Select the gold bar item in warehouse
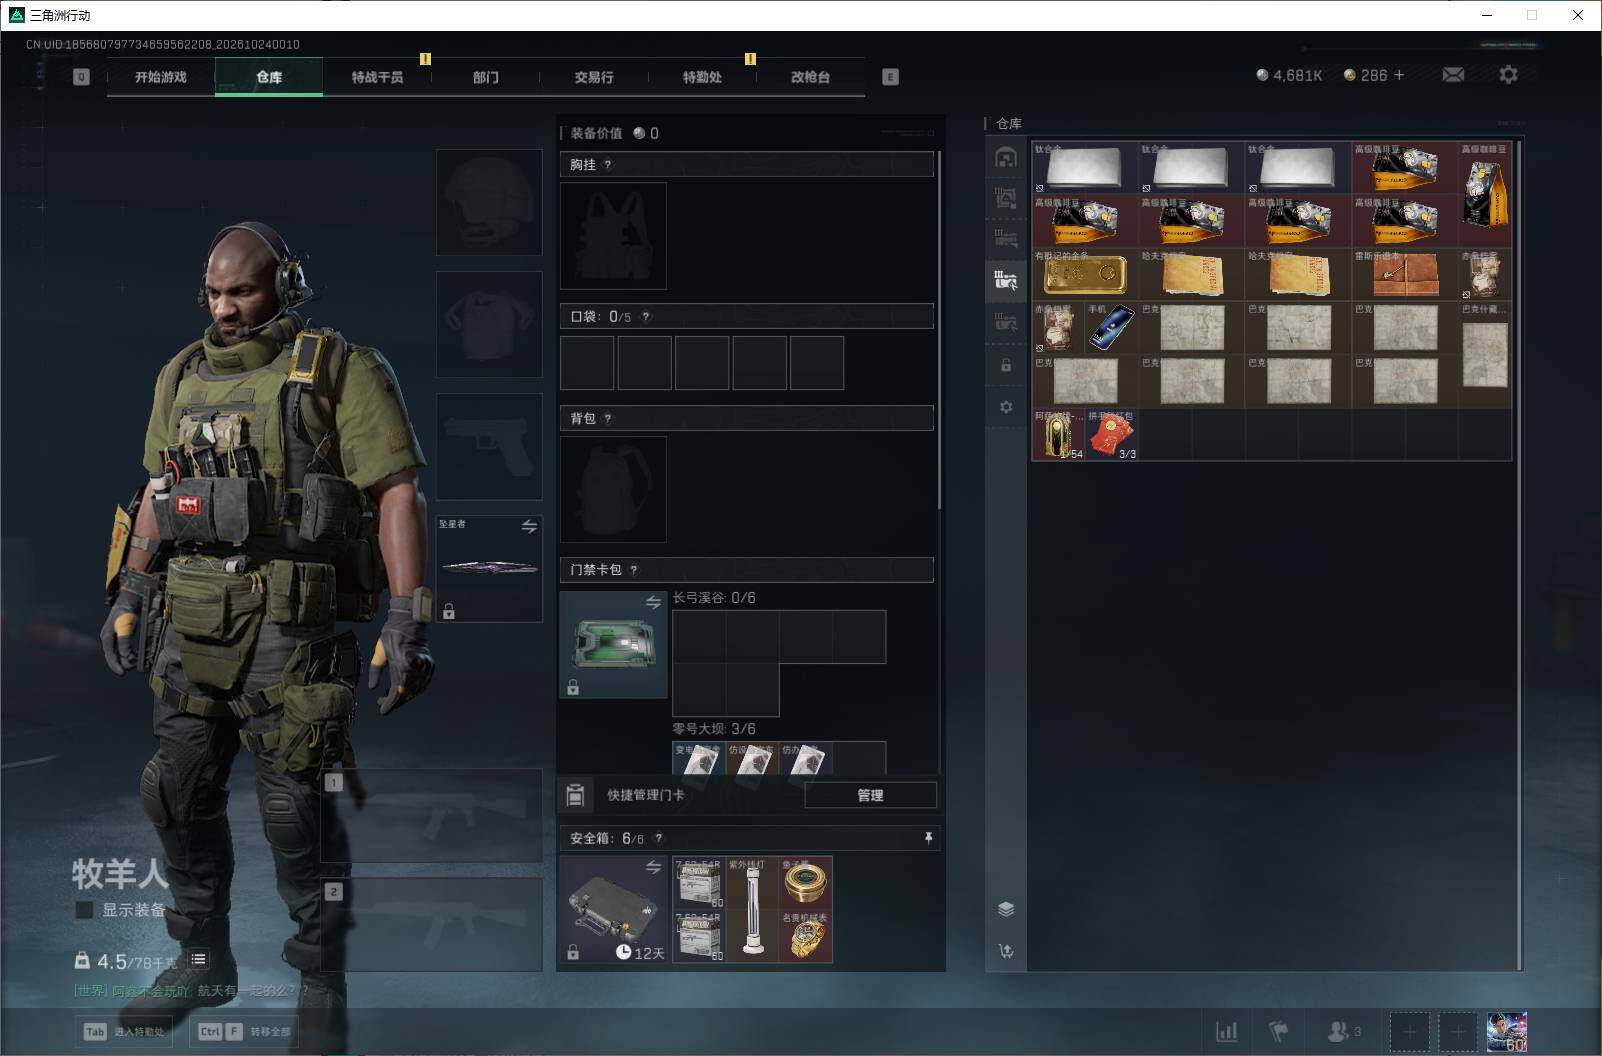Image resolution: width=1602 pixels, height=1056 pixels. click(x=1085, y=274)
